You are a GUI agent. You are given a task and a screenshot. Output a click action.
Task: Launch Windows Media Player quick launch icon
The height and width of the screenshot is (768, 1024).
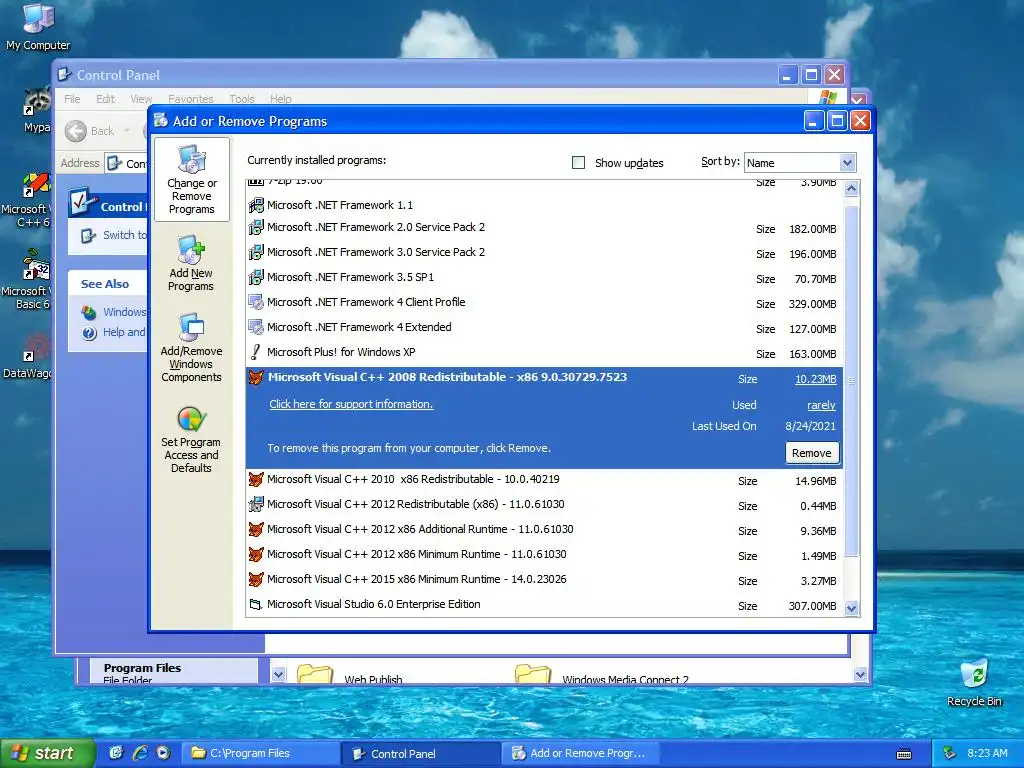coord(163,753)
